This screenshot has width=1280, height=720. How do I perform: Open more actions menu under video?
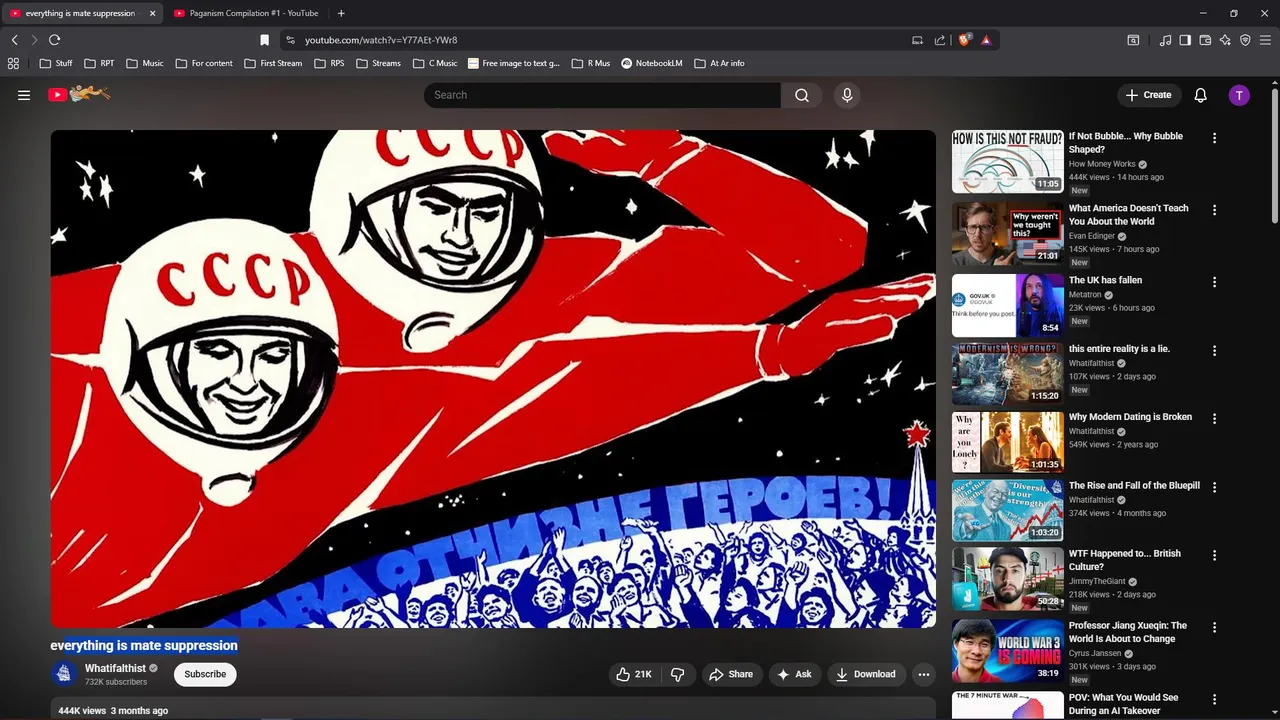click(x=924, y=674)
